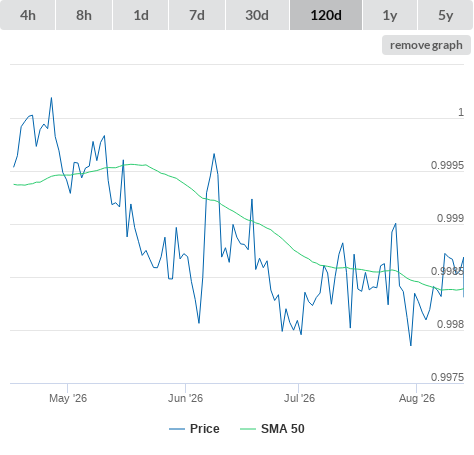The width and height of the screenshot is (474, 455).
Task: Click the blue Price legend line marker
Action: 177,429
